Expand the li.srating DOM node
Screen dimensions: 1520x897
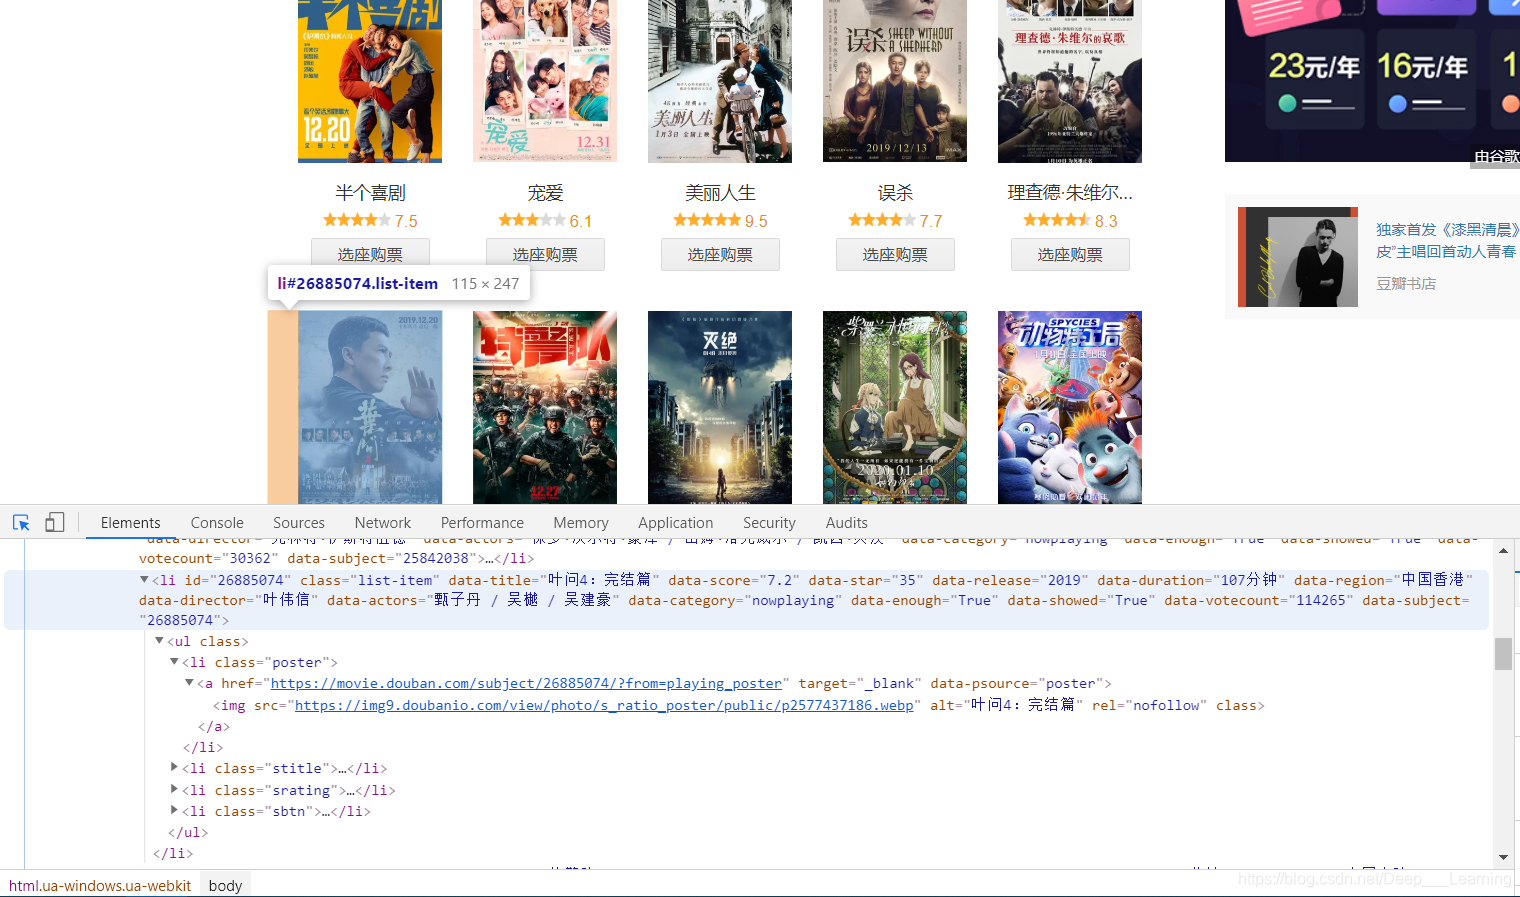tap(175, 789)
